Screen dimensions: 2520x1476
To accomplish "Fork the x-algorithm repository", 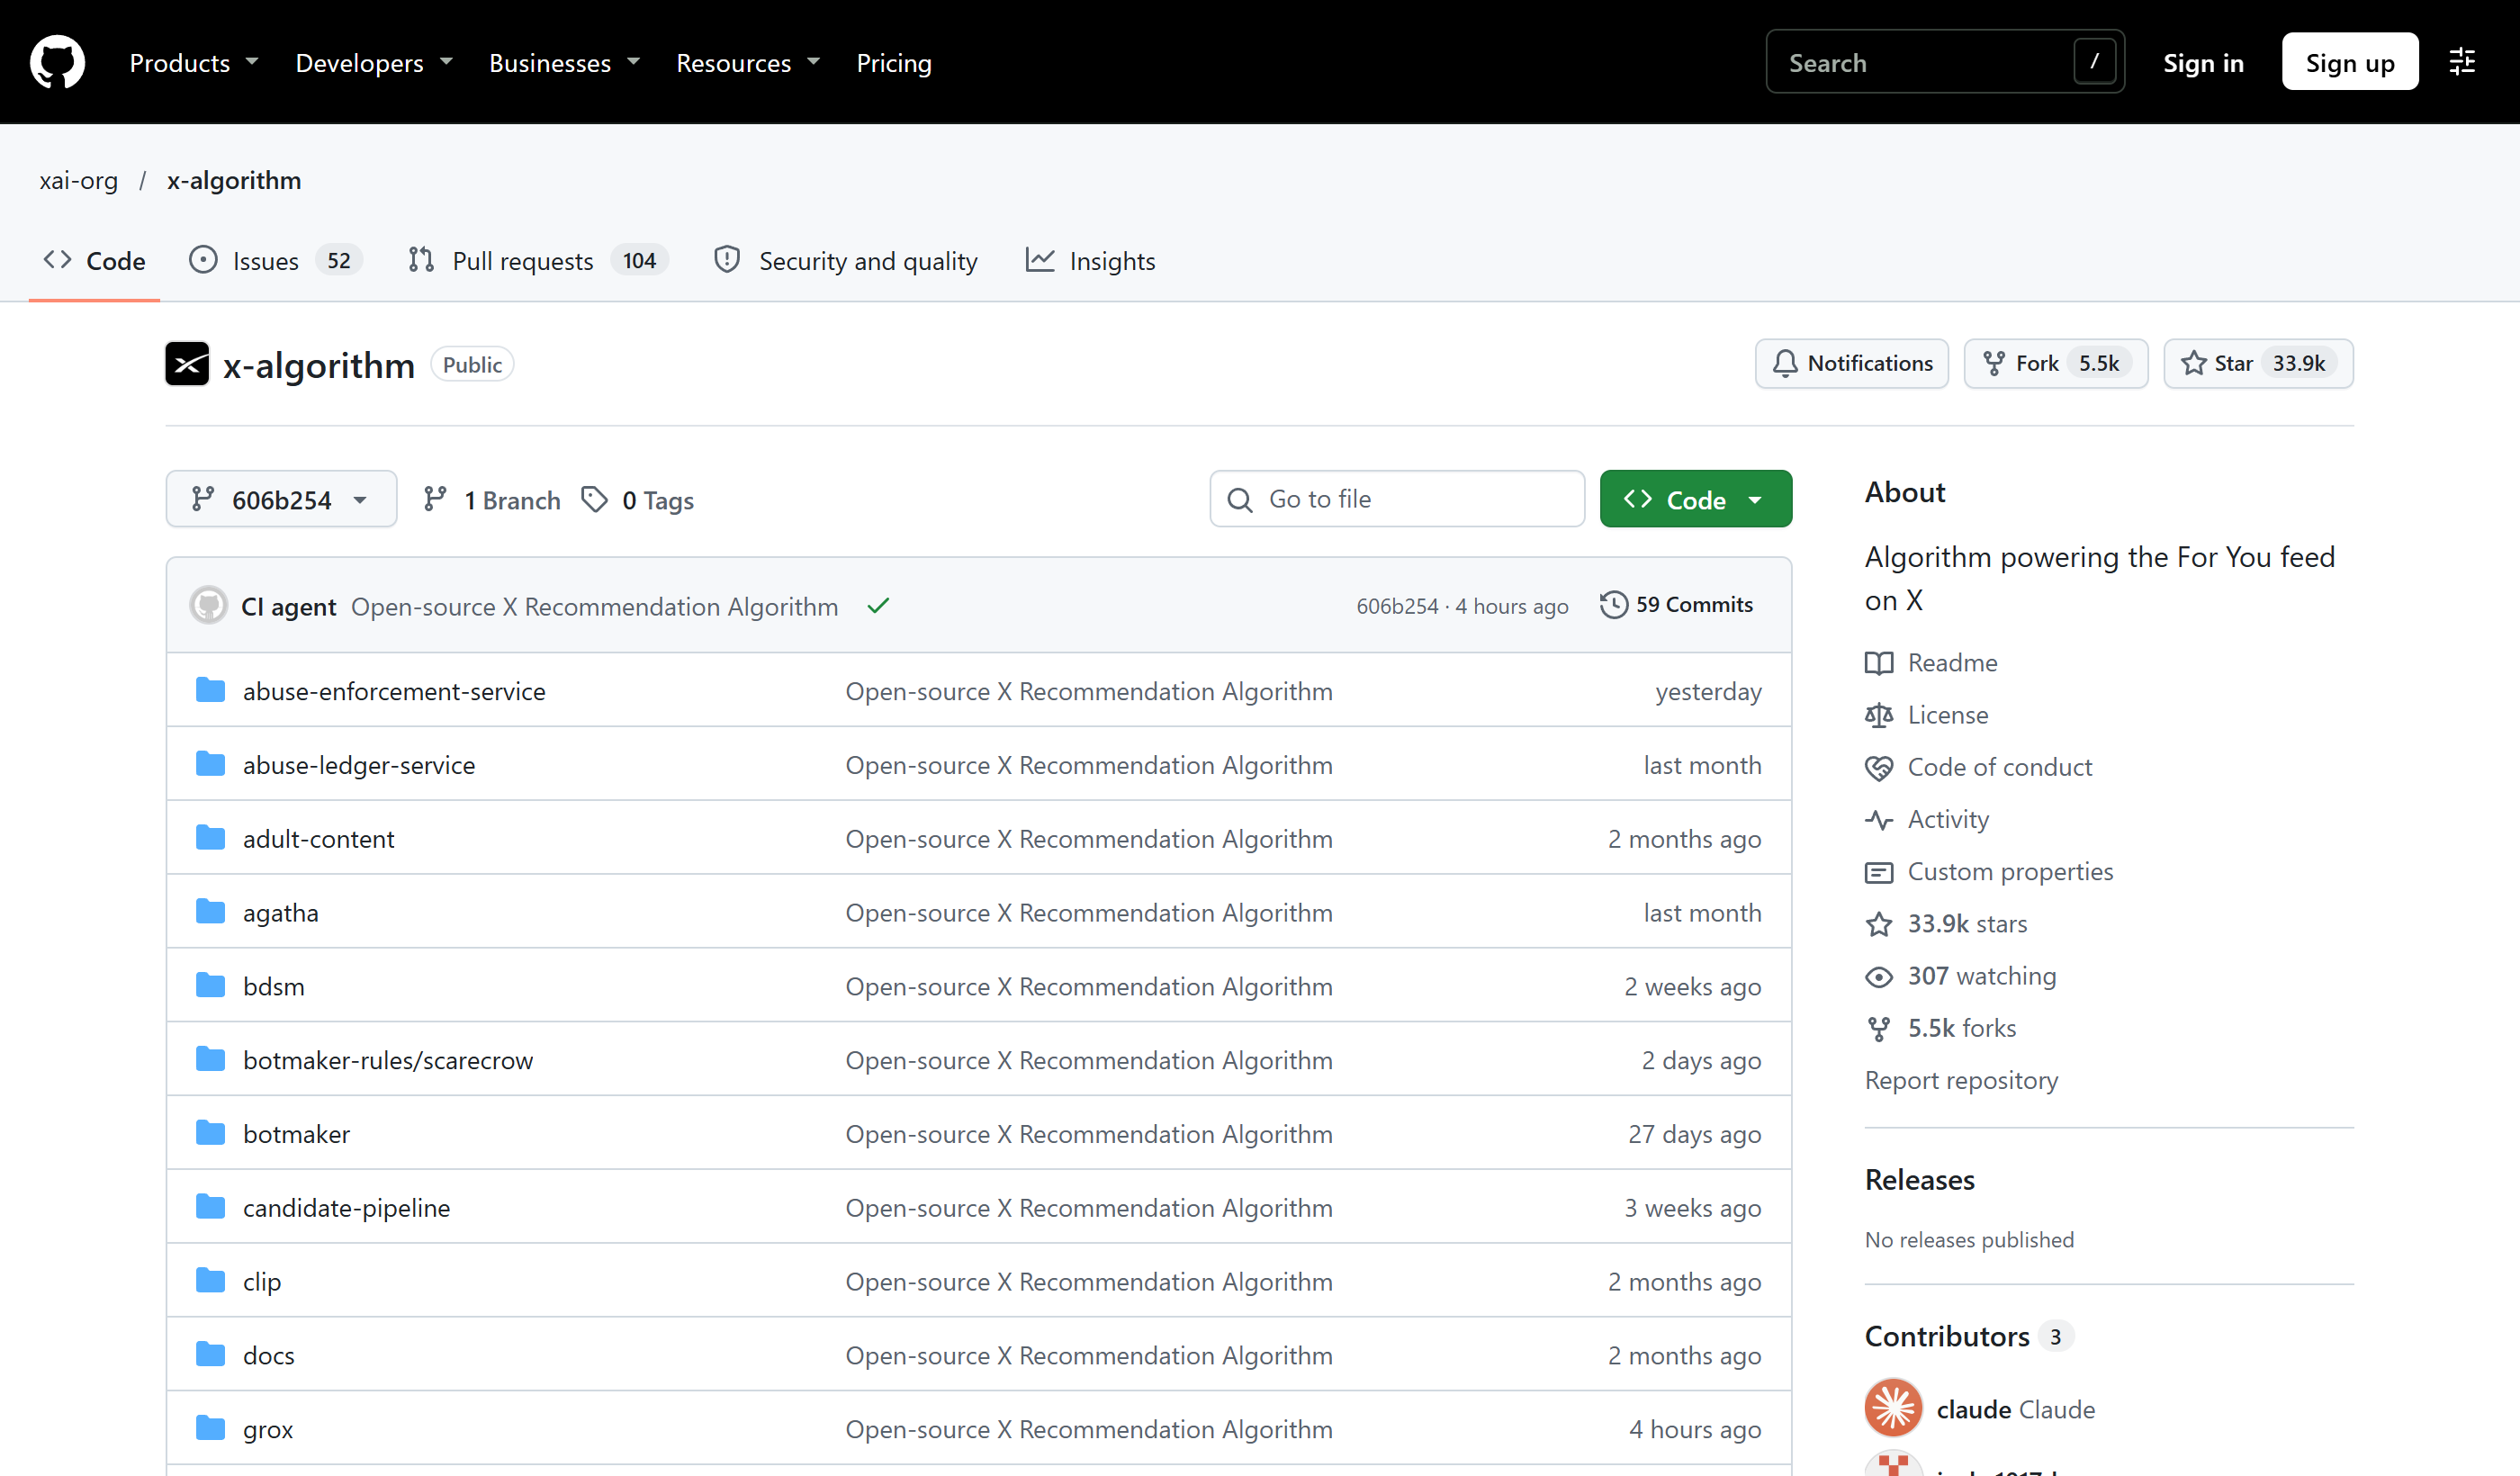I will [x=2056, y=363].
